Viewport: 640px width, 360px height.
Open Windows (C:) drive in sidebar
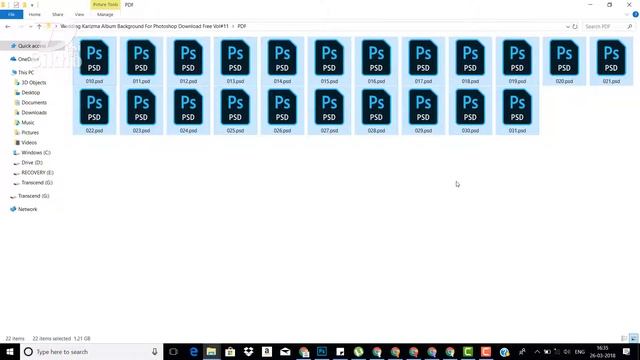point(32,153)
